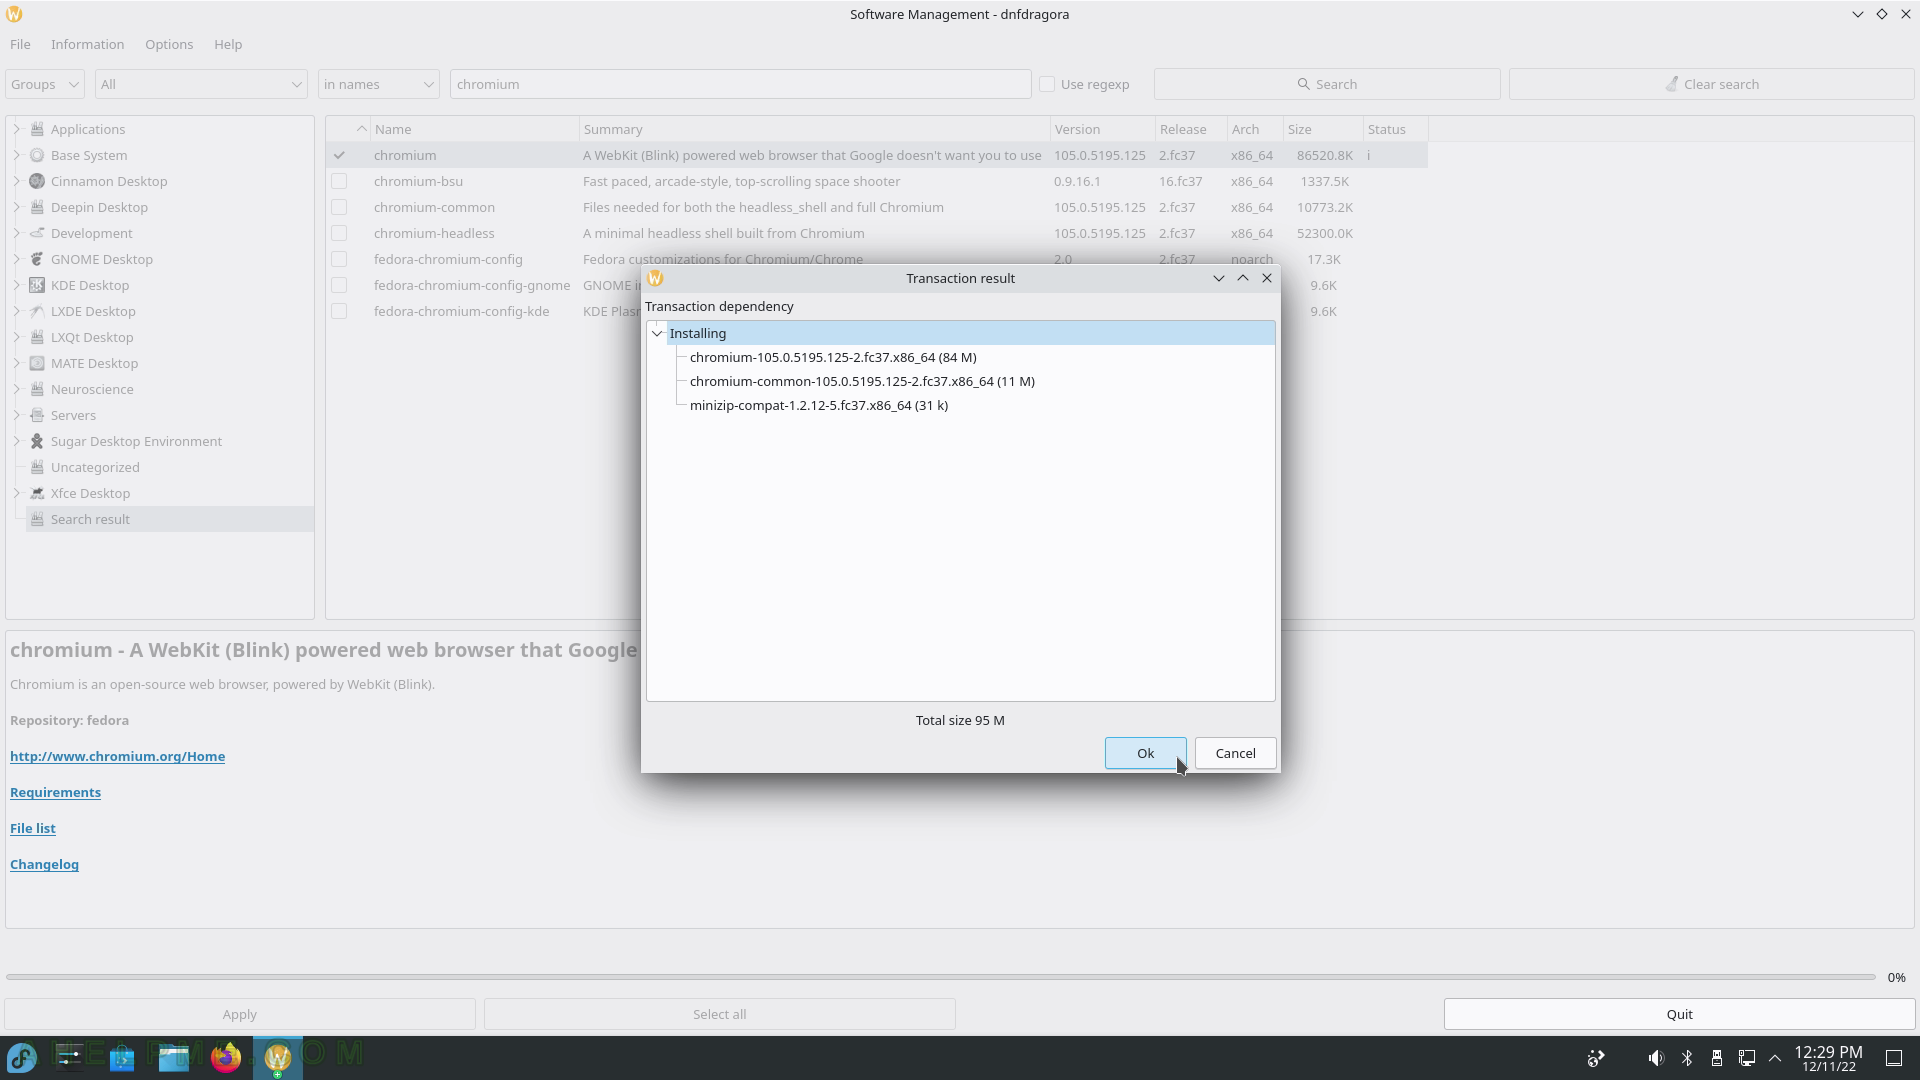The height and width of the screenshot is (1080, 1920).
Task: Click the LXDE Desktop group icon
Action: tap(37, 311)
